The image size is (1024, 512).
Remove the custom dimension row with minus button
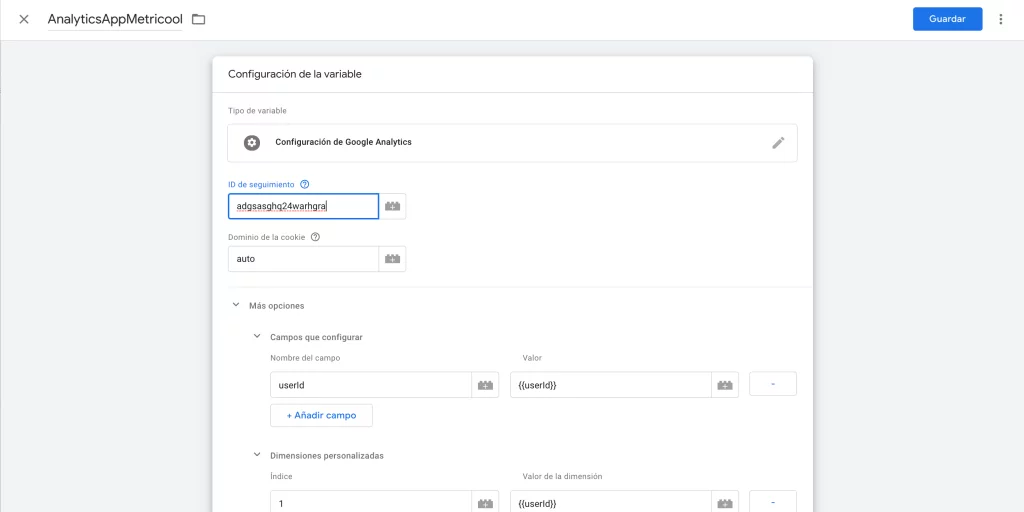pos(773,502)
